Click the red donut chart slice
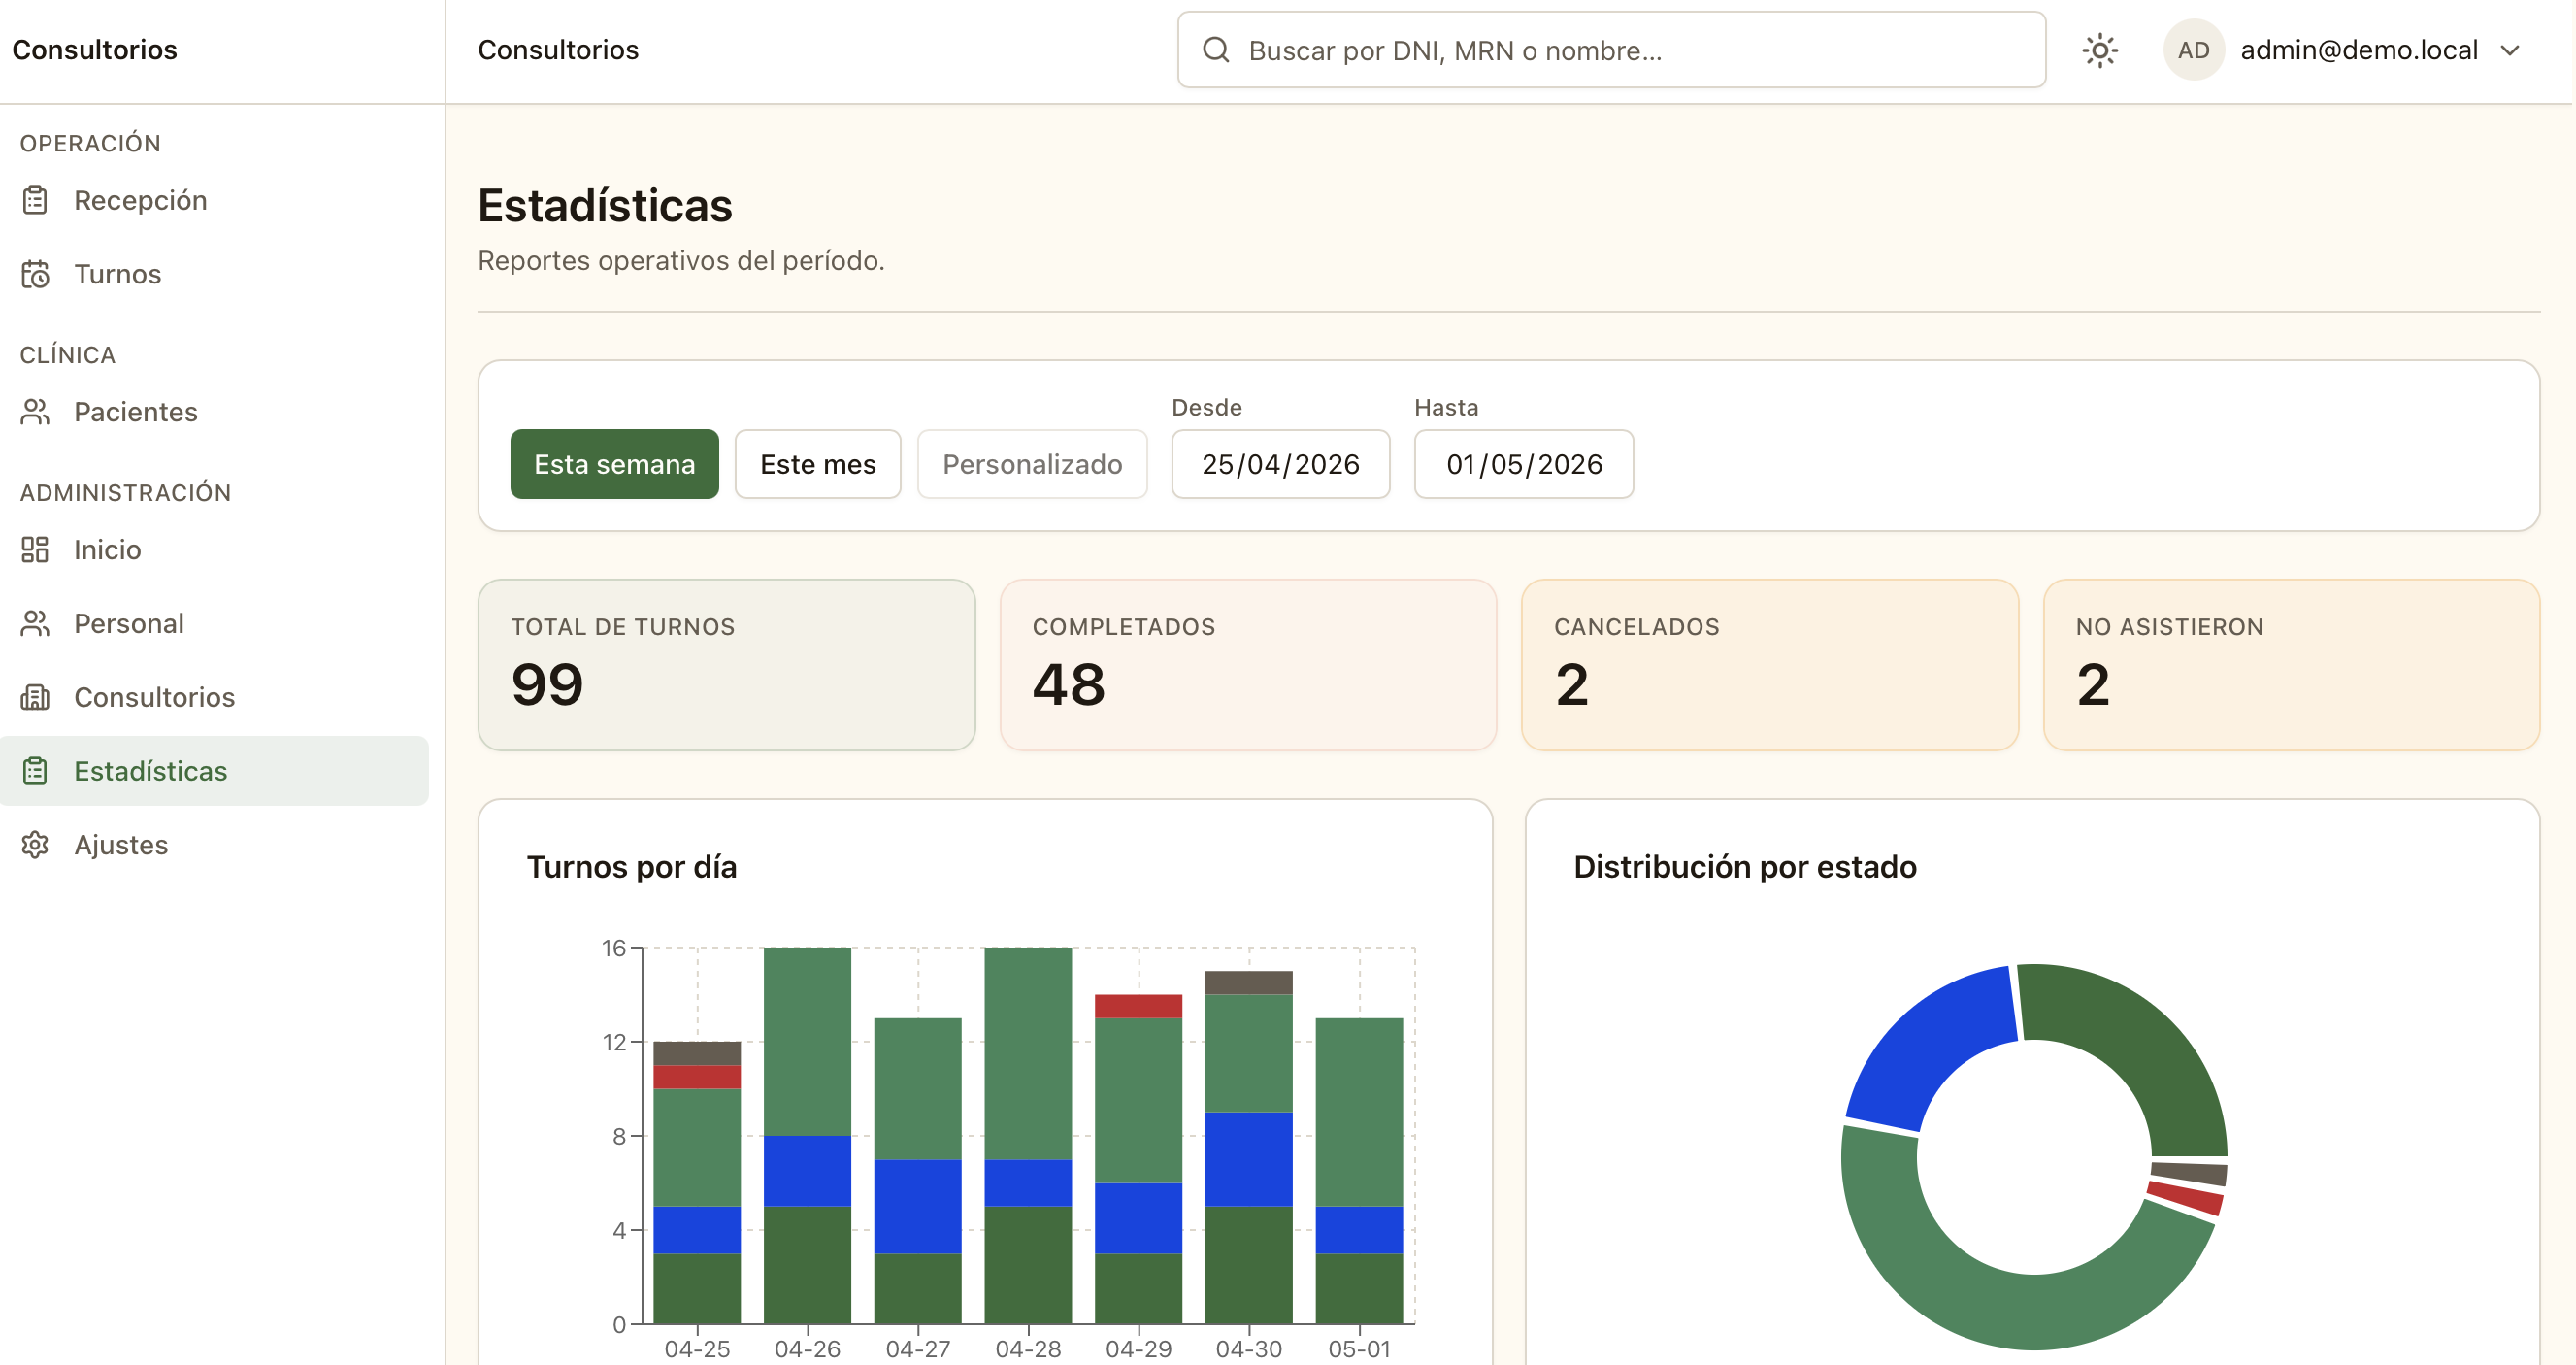Viewport: 2576px width, 1365px height. point(2187,1199)
